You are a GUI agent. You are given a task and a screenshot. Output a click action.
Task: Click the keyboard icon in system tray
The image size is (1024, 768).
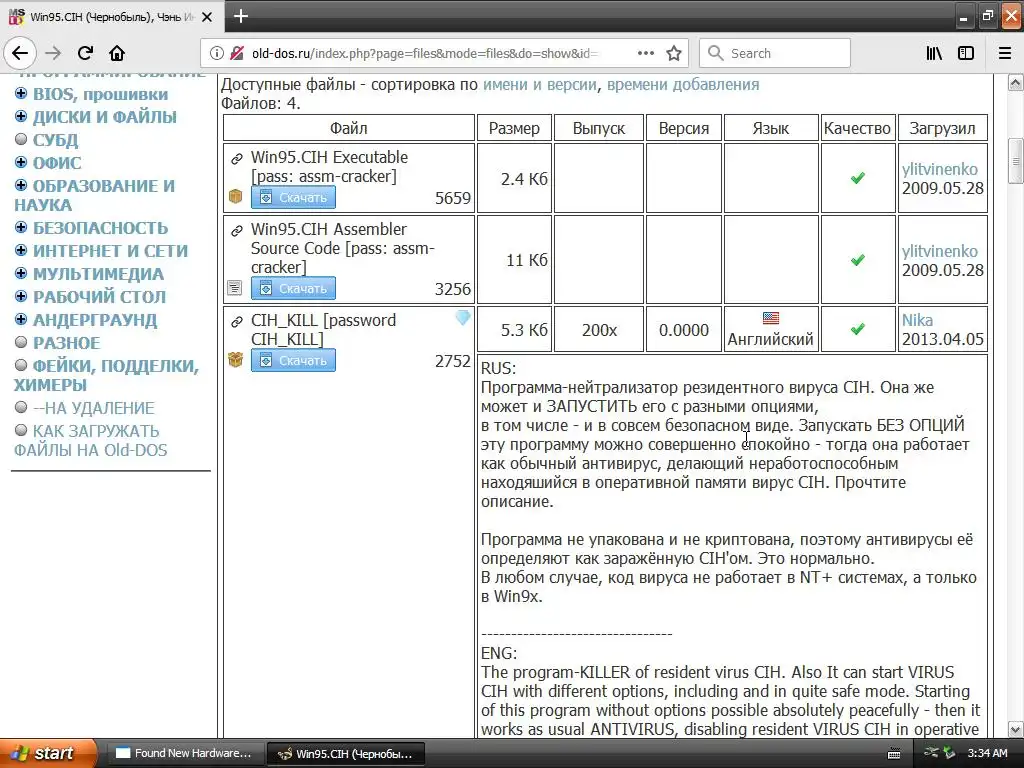point(894,754)
